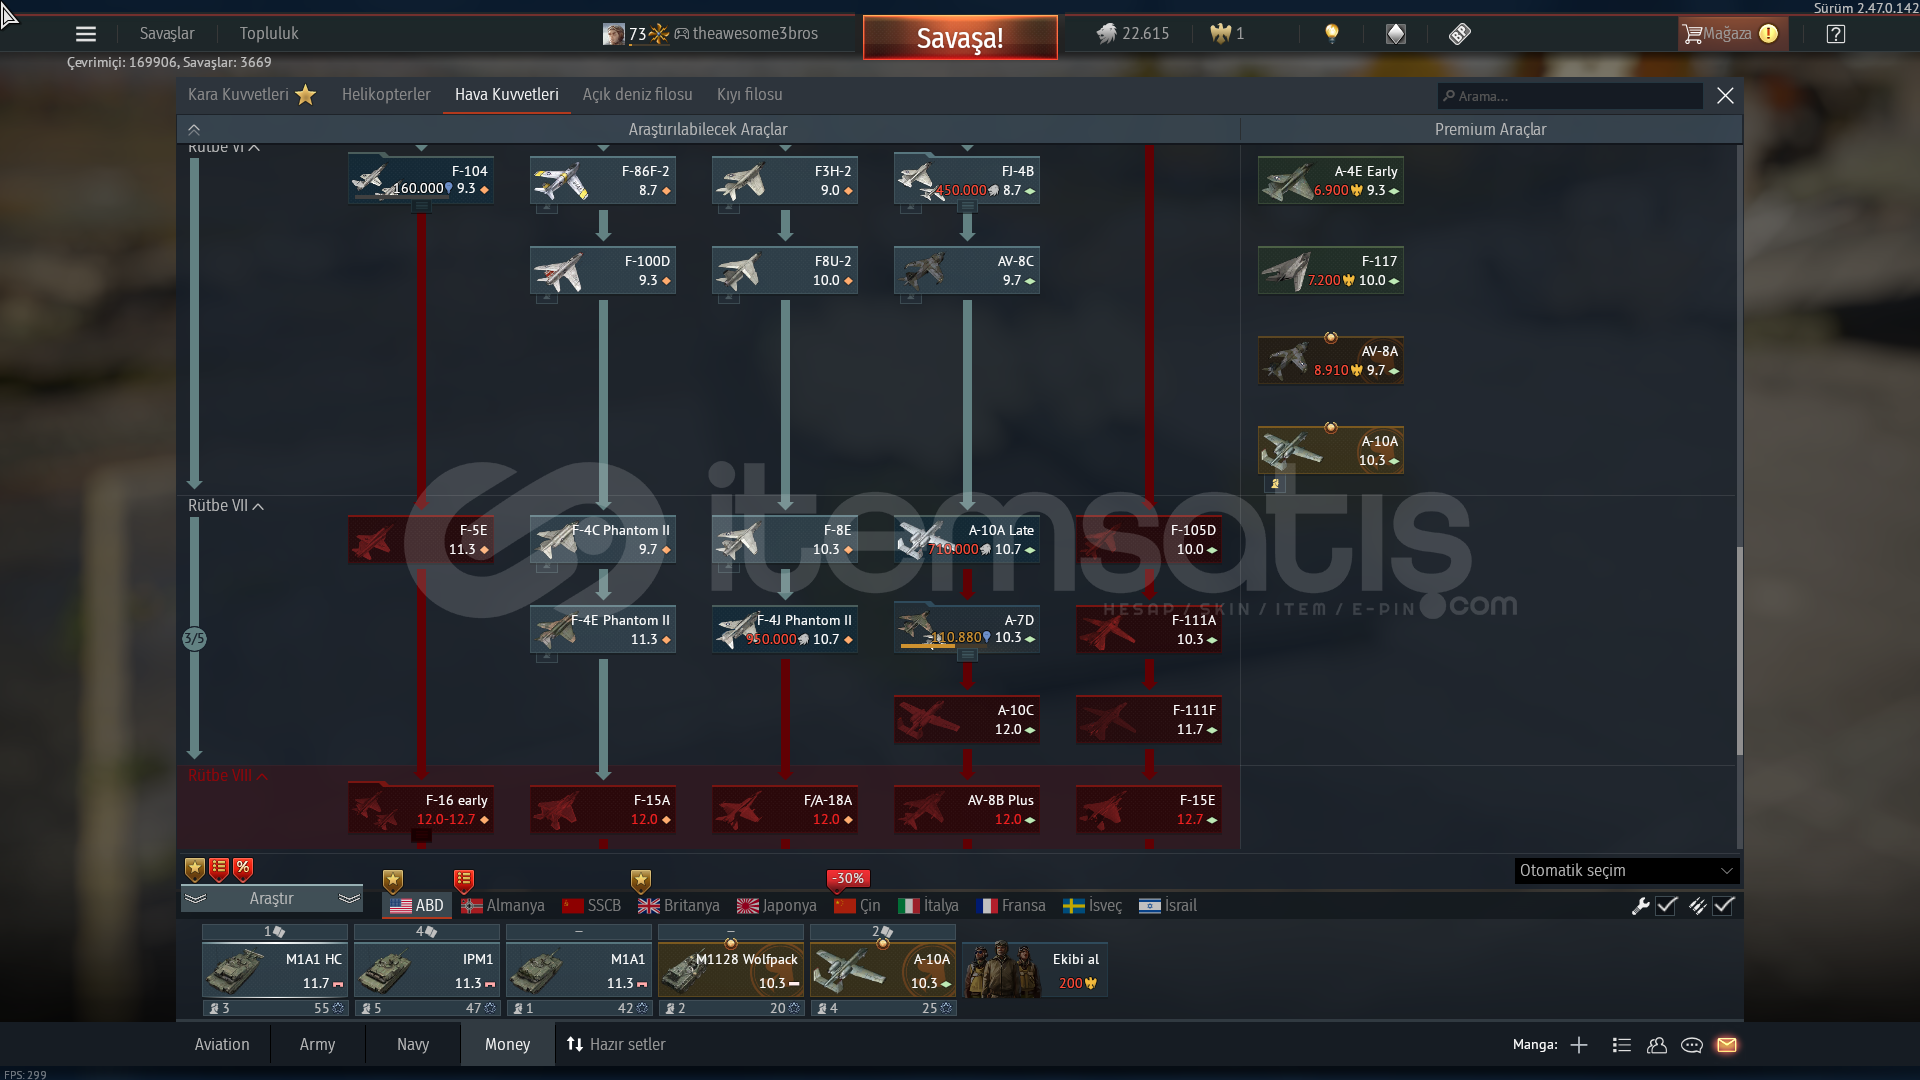Select the F-117 premium vehicle card
1920x1080 pixels.
[x=1331, y=270]
